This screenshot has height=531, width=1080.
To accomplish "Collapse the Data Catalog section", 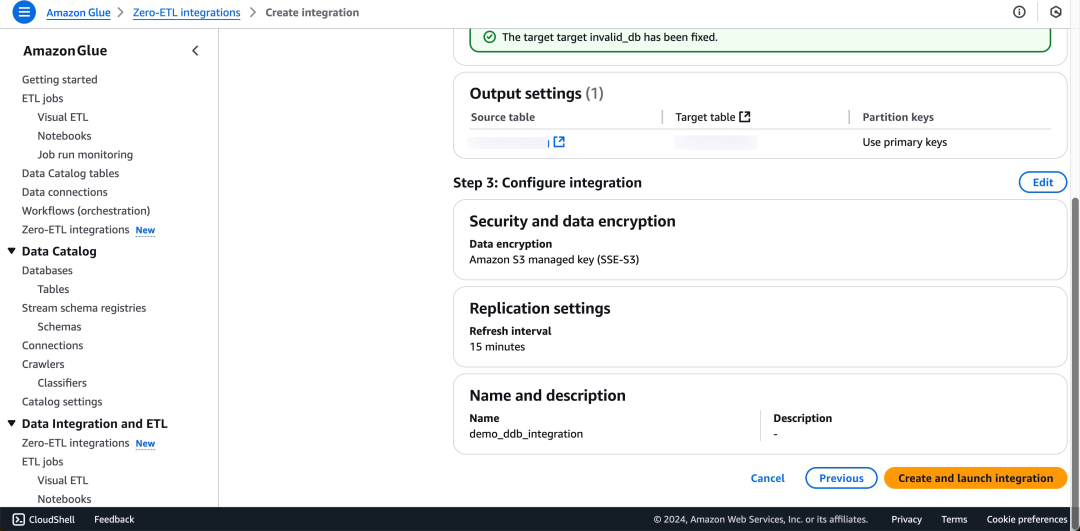I will 11,251.
